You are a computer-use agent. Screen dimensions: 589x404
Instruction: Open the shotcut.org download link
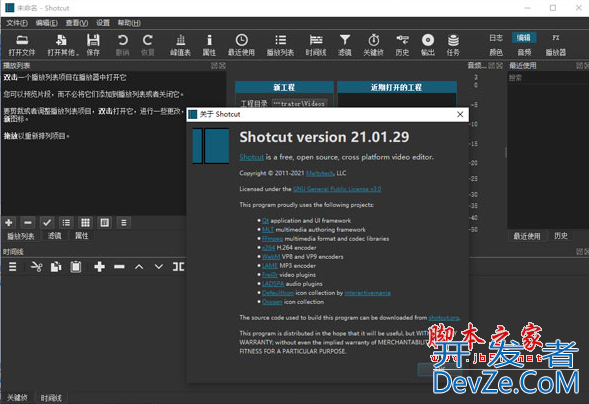444,318
